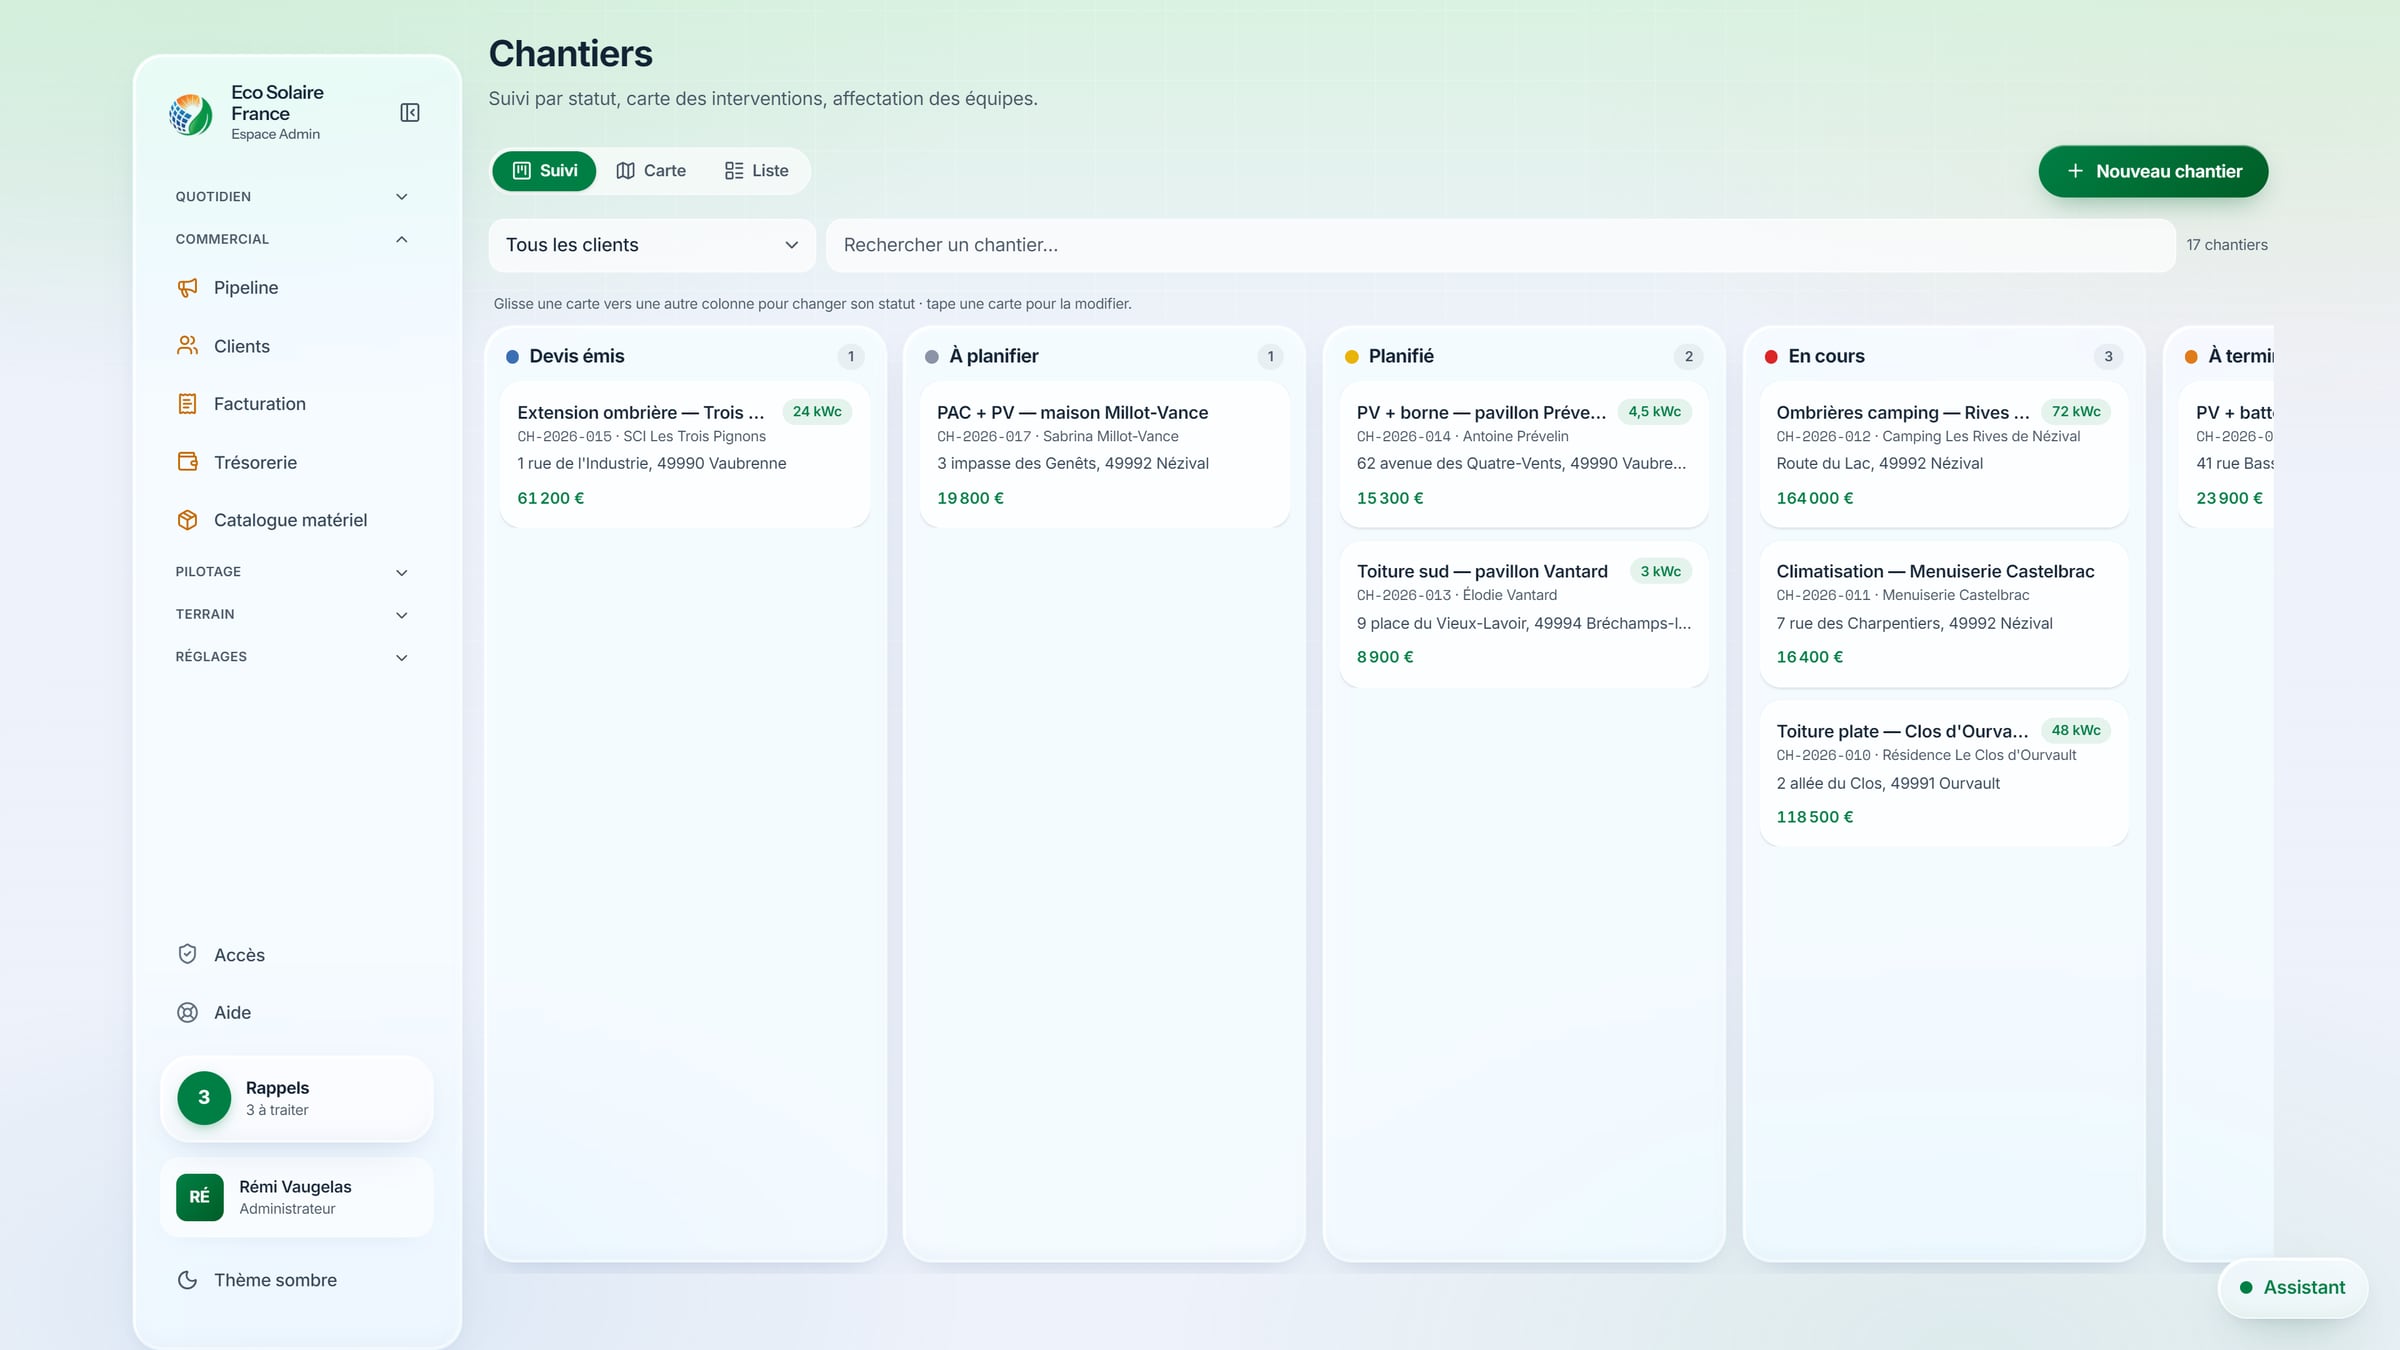Viewport: 2400px width, 1350px height.
Task: Collapse the sidebar with the panel icon
Action: (x=410, y=113)
